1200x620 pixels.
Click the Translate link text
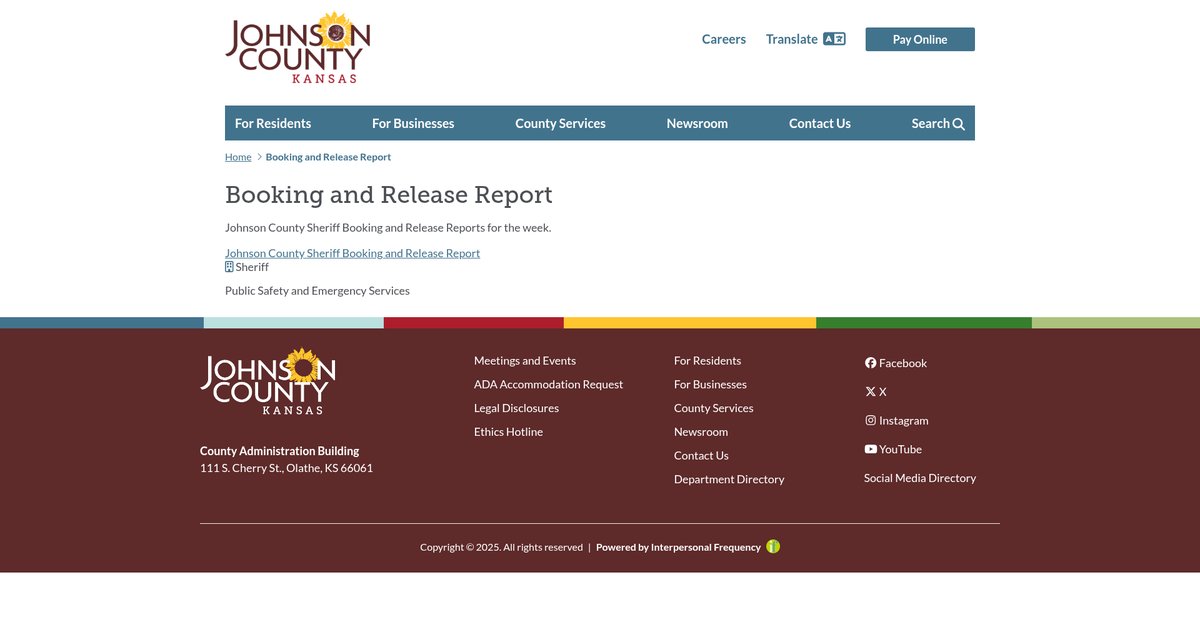792,39
